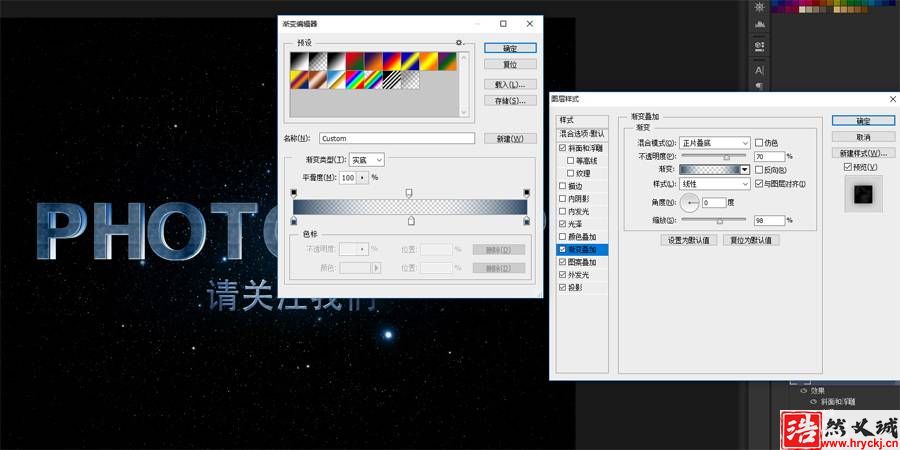Click the gradient bar in Gradient Editor
This screenshot has height=450, width=900.
[x=410, y=207]
